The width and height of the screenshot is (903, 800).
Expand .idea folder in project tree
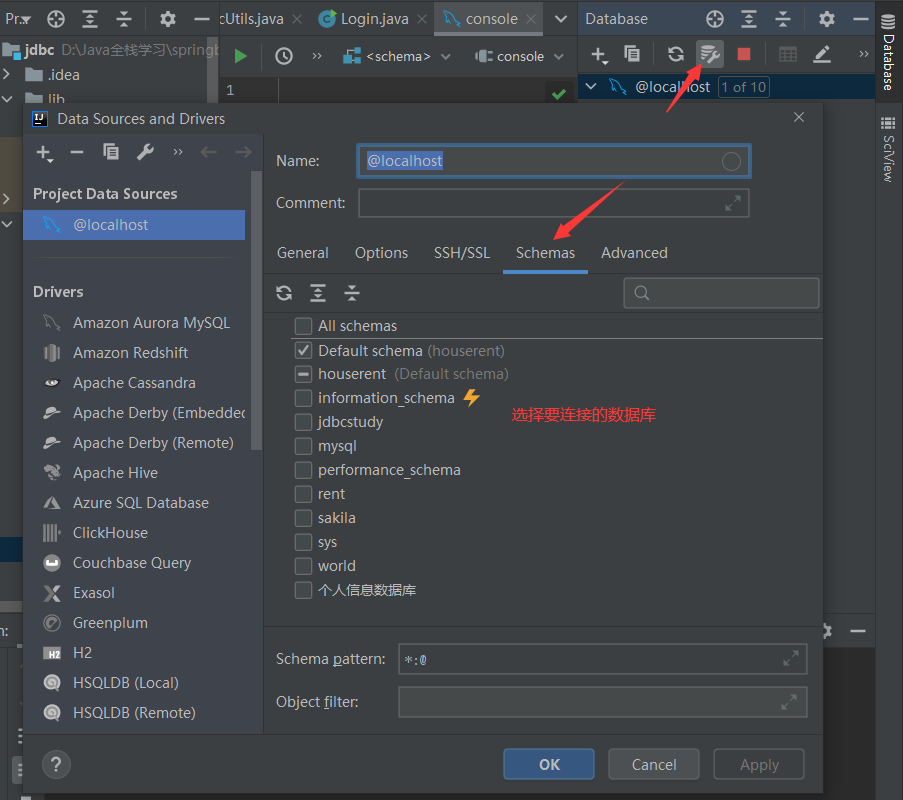6,74
